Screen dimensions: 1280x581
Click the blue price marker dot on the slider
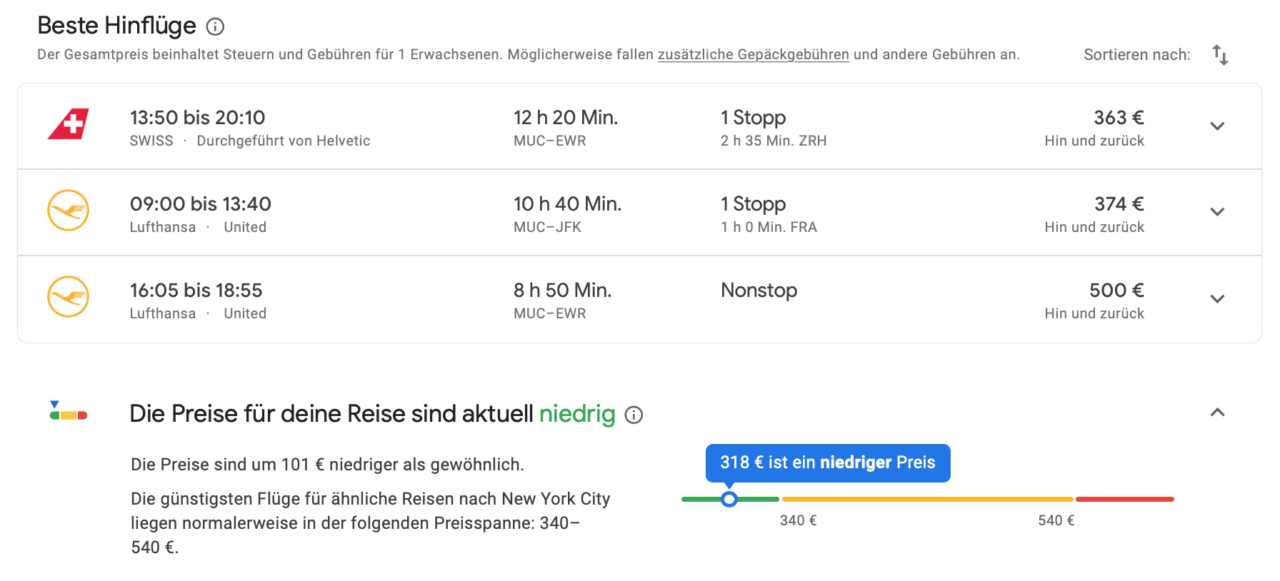[730, 497]
